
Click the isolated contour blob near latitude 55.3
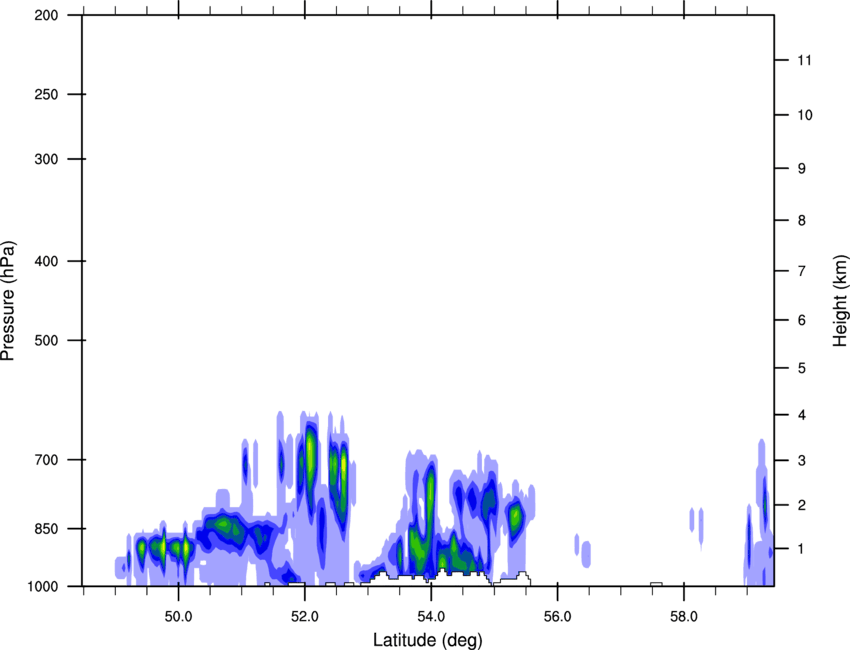pos(515,517)
